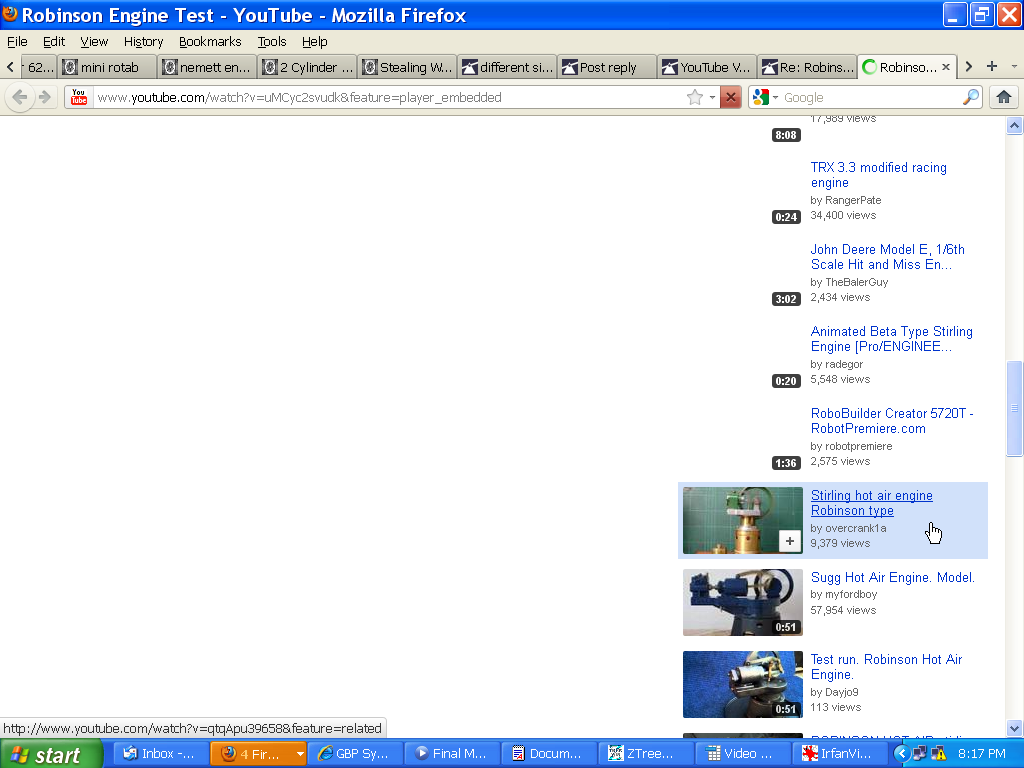Switch to ZTree... taskbar item
The height and width of the screenshot is (768, 1024).
[x=646, y=754]
